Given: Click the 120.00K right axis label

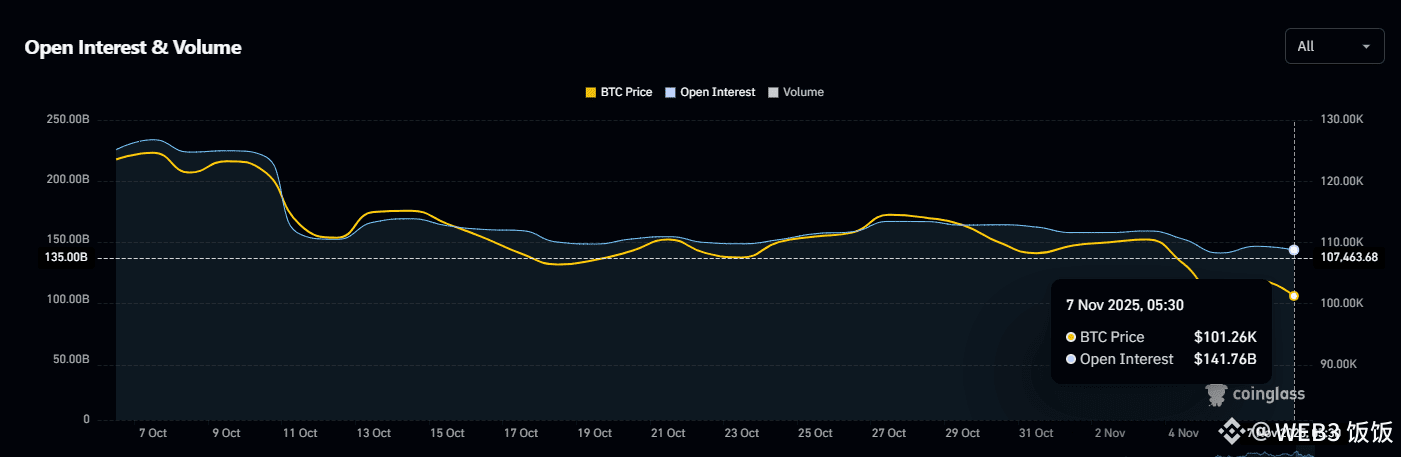Looking at the screenshot, I should pos(1342,182).
